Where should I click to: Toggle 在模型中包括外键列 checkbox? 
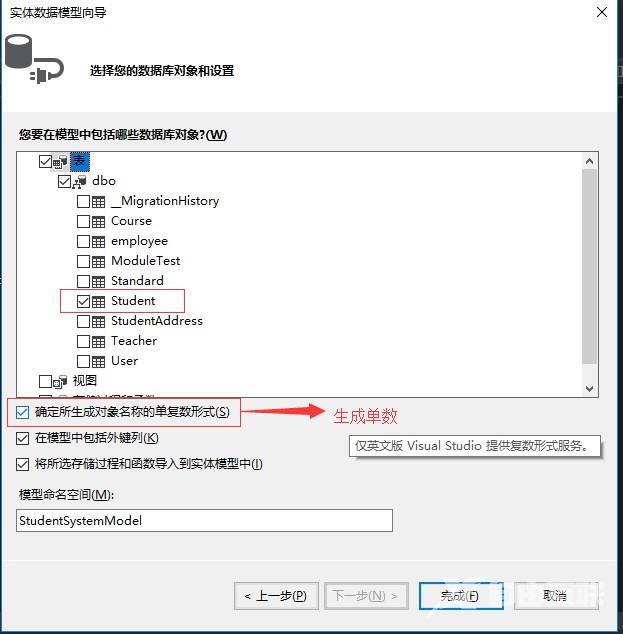[23, 438]
